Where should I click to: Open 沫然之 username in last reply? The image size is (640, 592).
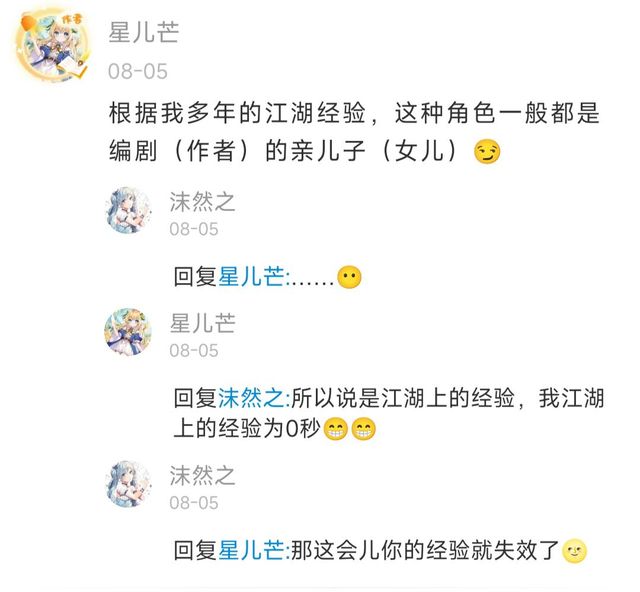202,475
